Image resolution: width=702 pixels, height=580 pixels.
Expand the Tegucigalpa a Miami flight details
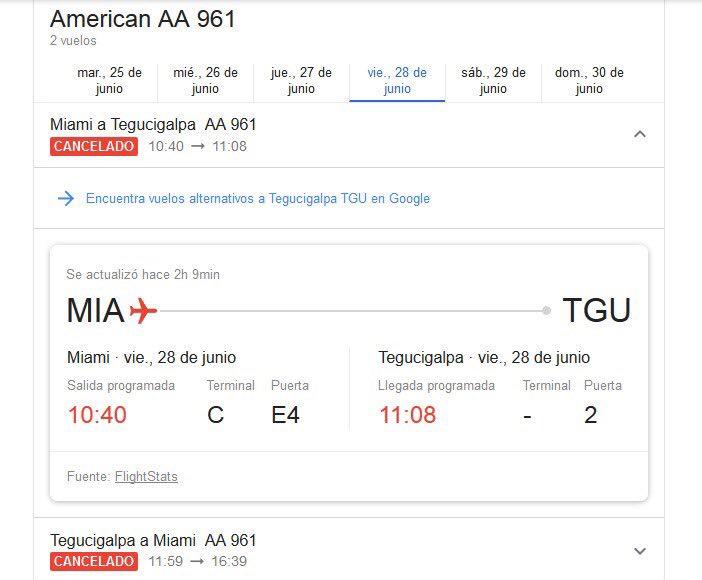click(640, 551)
